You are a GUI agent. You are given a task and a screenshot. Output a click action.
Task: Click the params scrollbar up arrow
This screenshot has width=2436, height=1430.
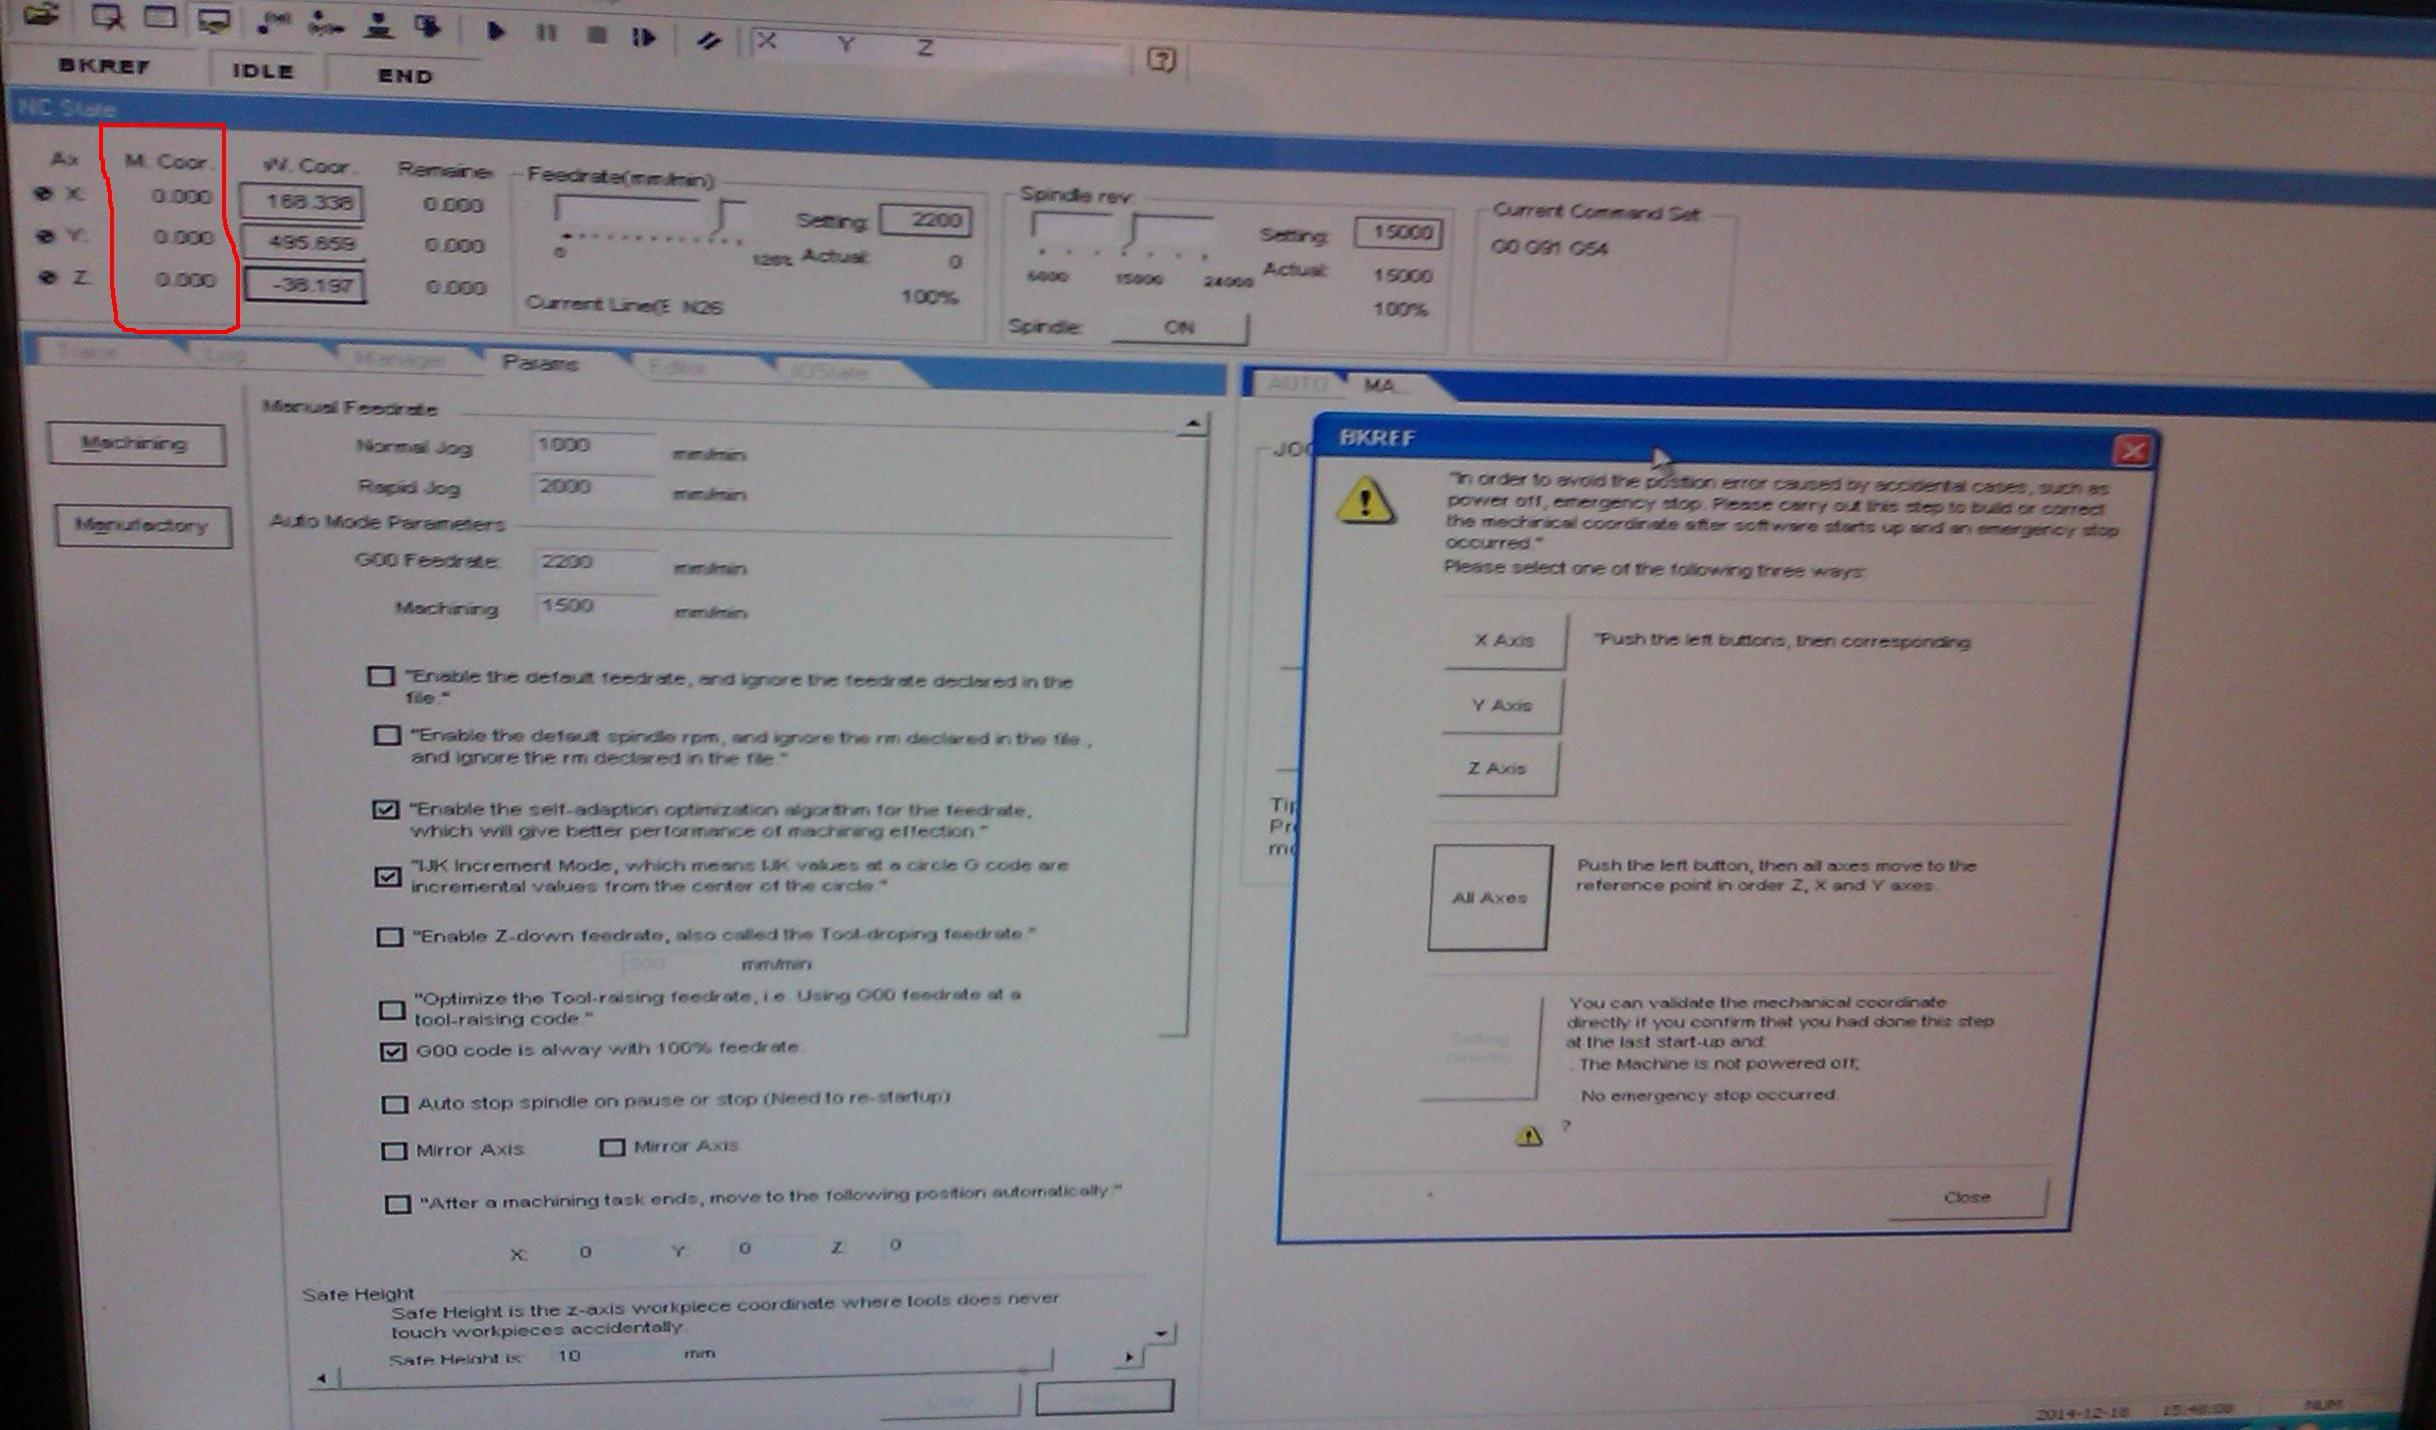click(x=1192, y=425)
